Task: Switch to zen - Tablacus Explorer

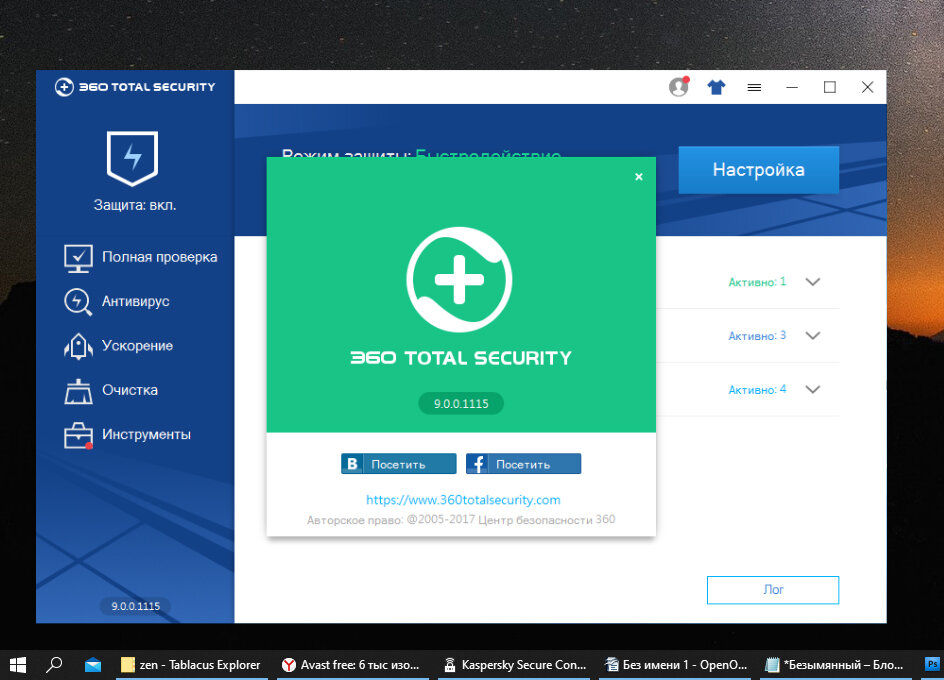Action: [191, 665]
